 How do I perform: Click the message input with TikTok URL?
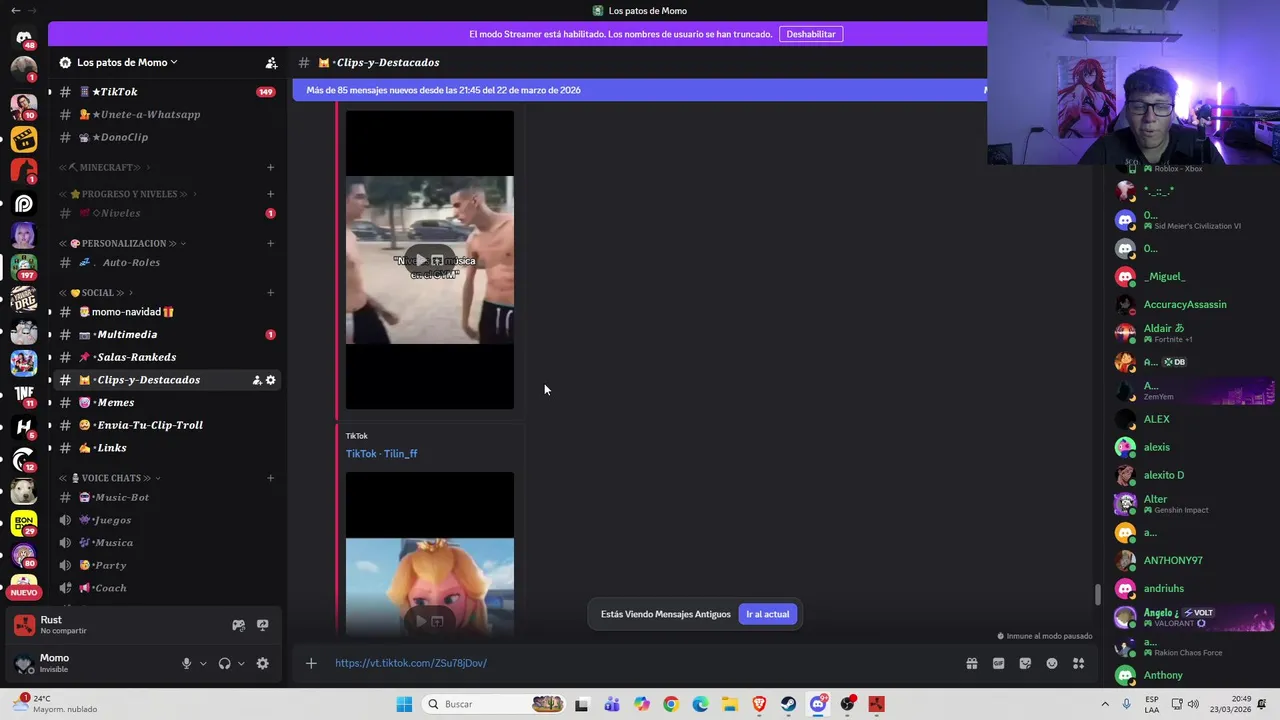pos(640,663)
